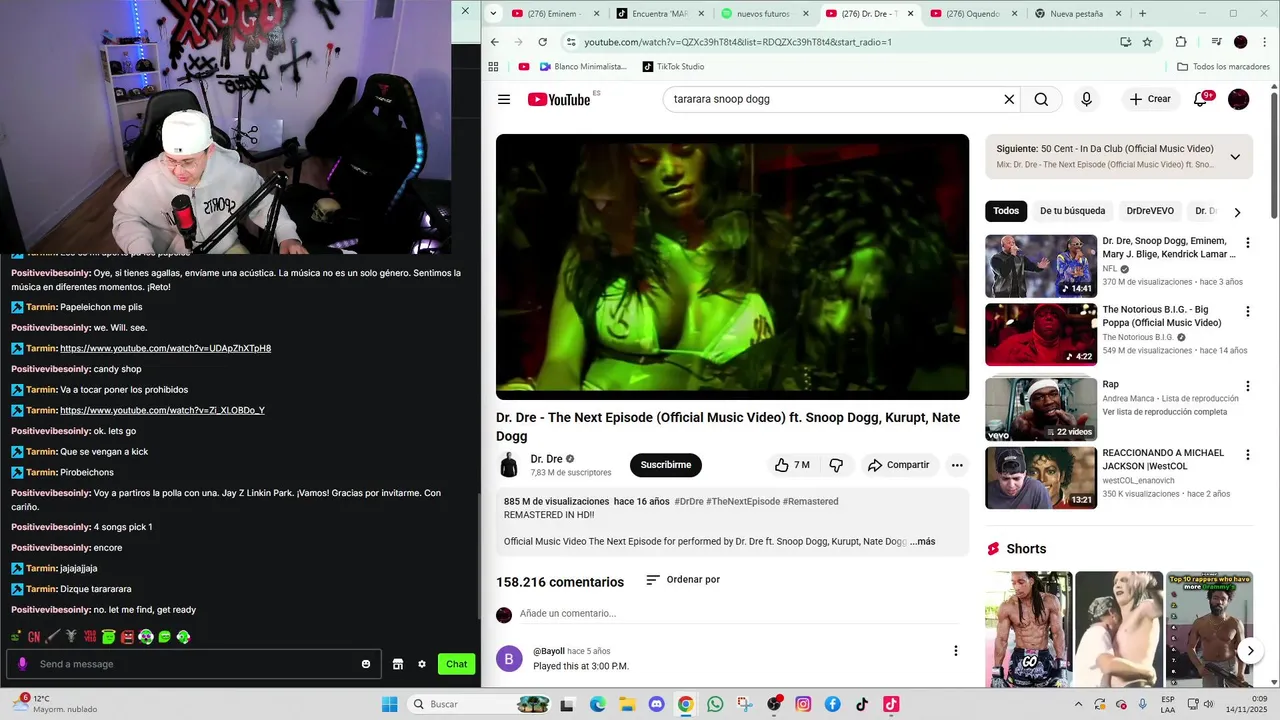Like the Dr. Dre video
The height and width of the screenshot is (720, 1280).
[x=792, y=465]
